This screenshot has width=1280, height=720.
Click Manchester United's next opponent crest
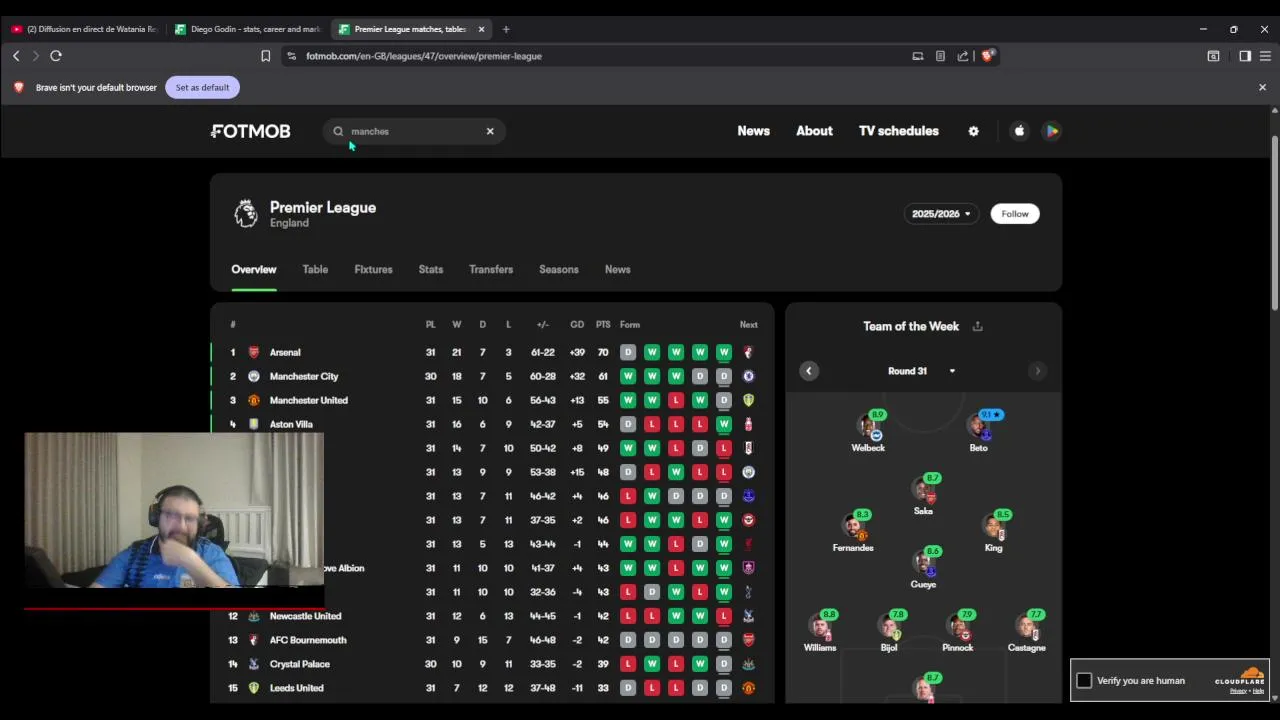(748, 400)
